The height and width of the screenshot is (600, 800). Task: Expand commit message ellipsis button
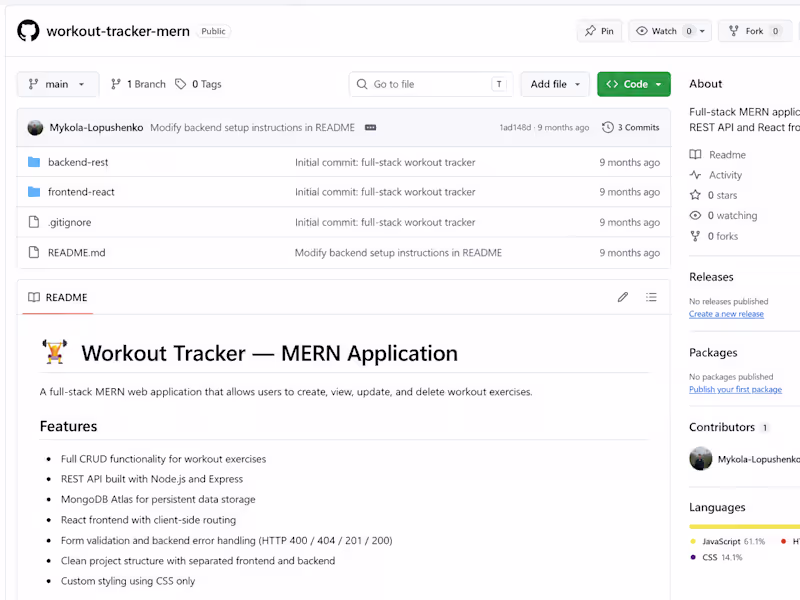coord(370,128)
